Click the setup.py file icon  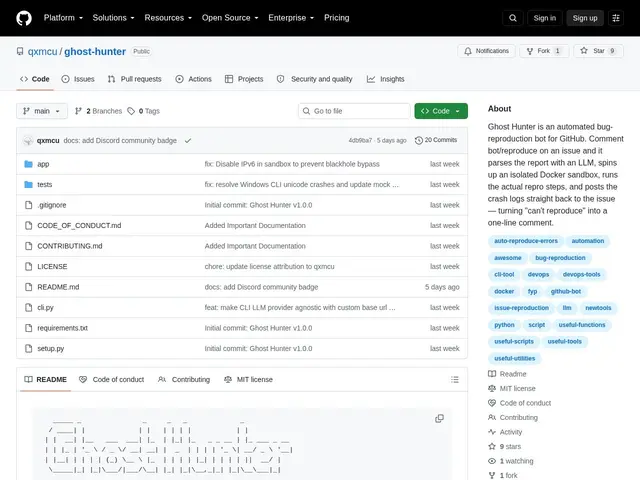pos(29,349)
